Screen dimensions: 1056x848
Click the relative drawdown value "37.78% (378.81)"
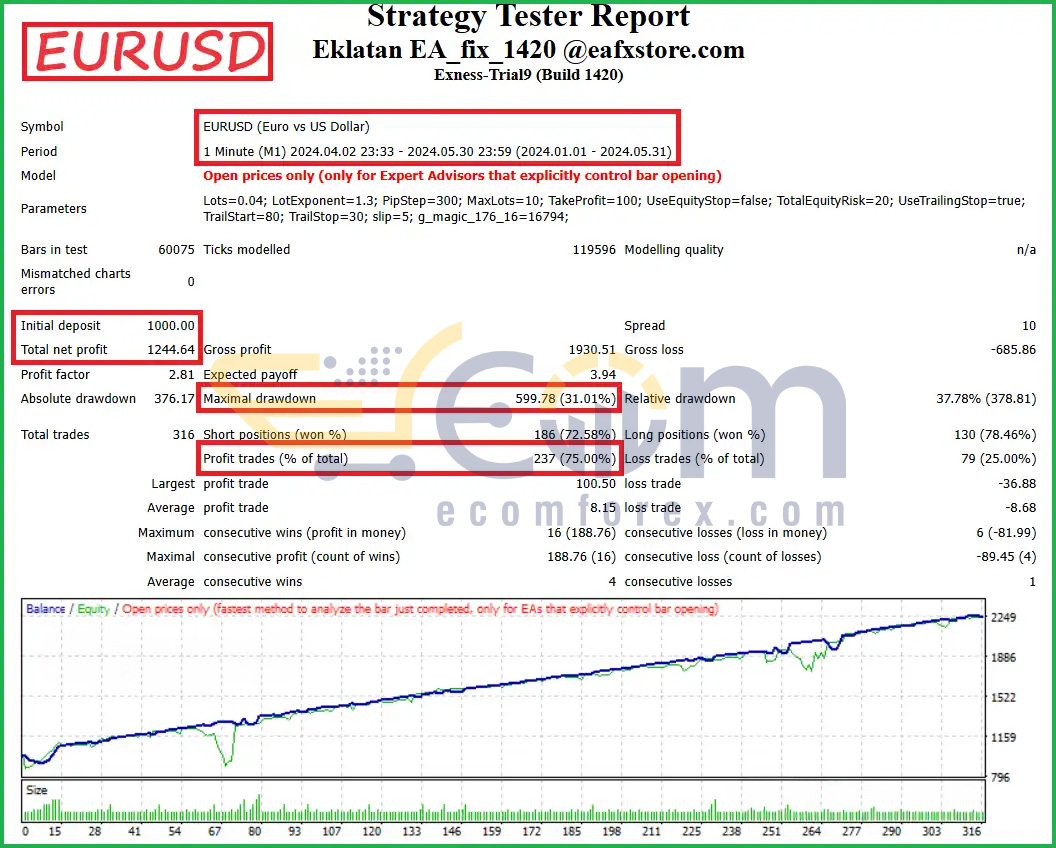tap(986, 399)
